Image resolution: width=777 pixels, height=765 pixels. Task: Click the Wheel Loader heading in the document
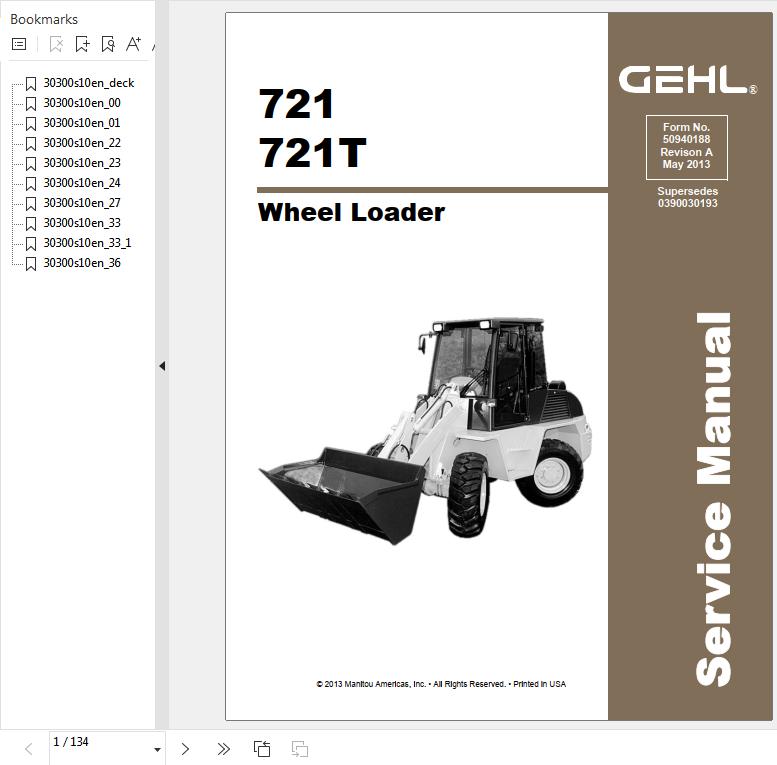point(351,213)
